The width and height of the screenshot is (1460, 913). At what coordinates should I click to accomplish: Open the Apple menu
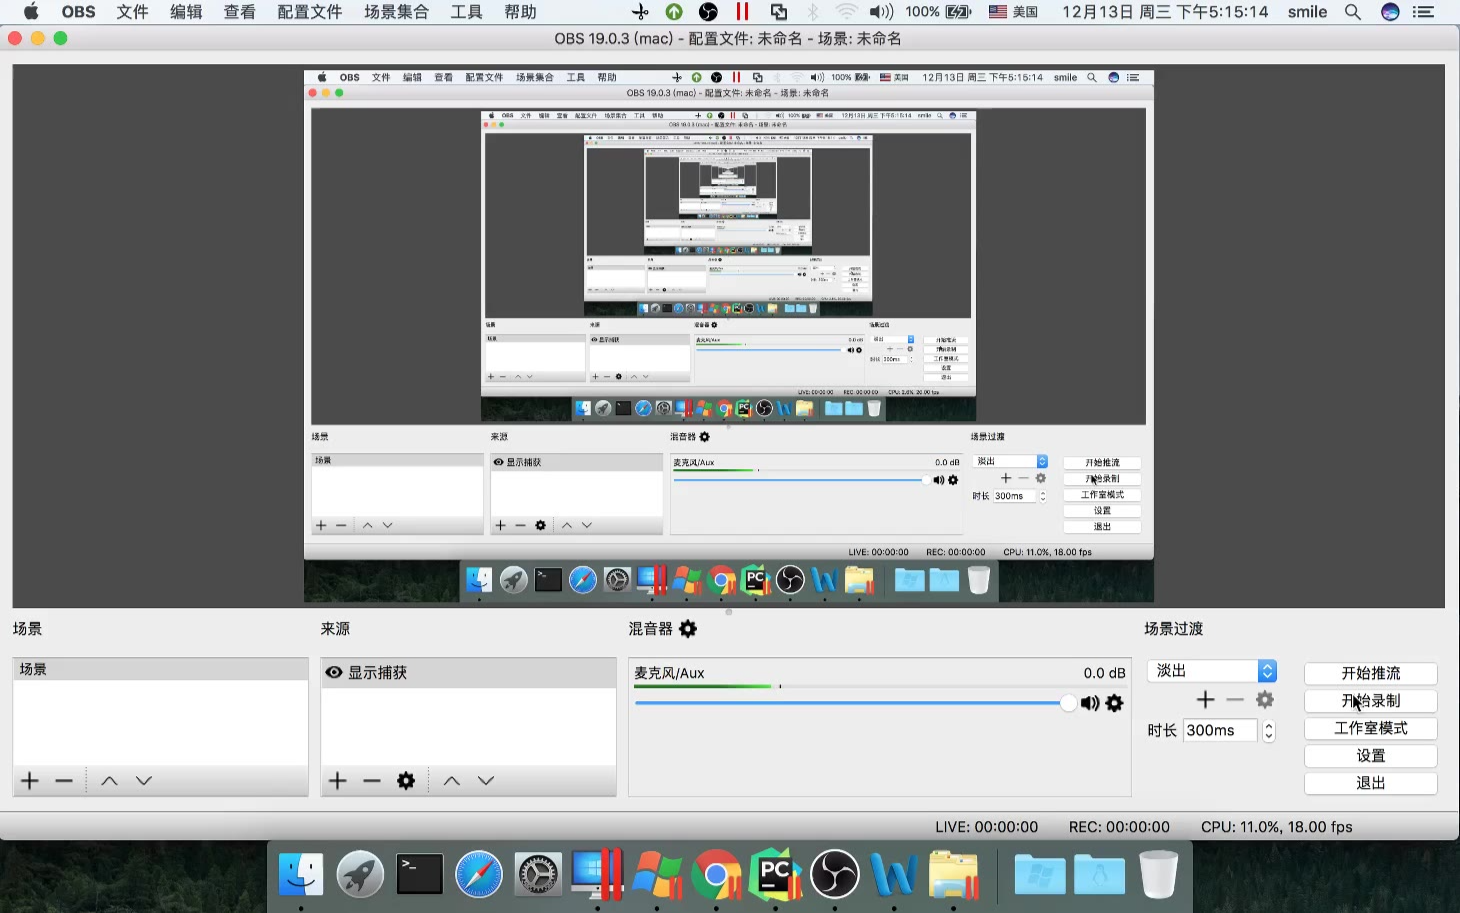coord(31,12)
